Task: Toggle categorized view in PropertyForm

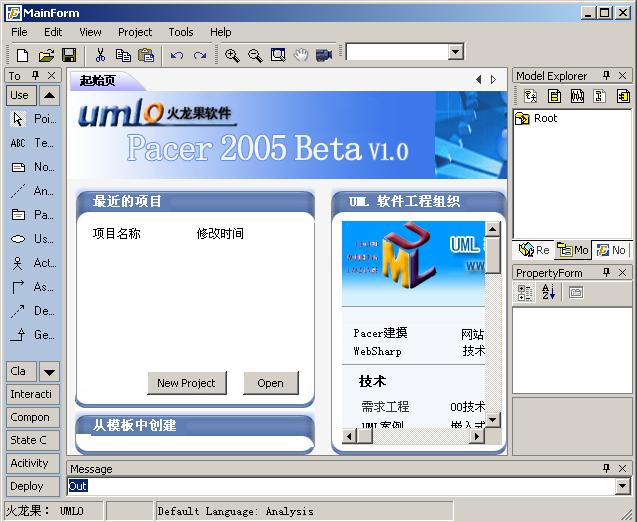Action: coord(525,292)
